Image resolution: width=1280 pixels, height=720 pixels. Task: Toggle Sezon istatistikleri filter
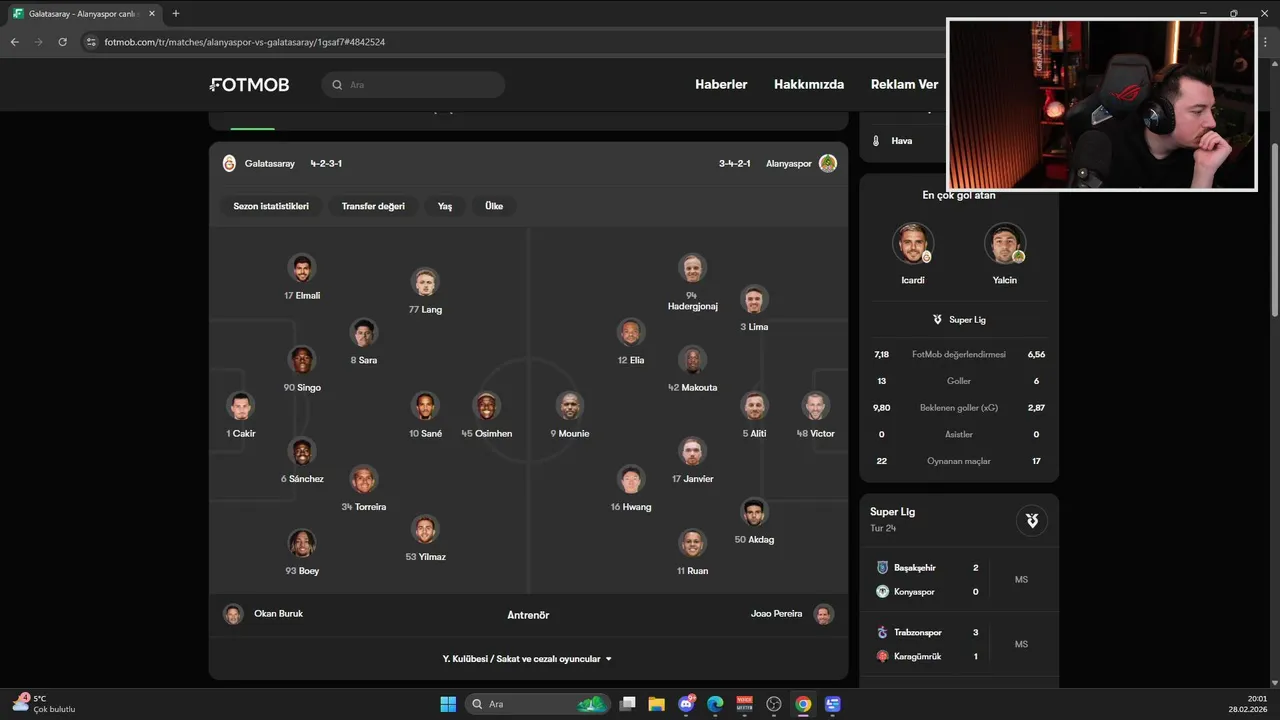pyautogui.click(x=271, y=206)
